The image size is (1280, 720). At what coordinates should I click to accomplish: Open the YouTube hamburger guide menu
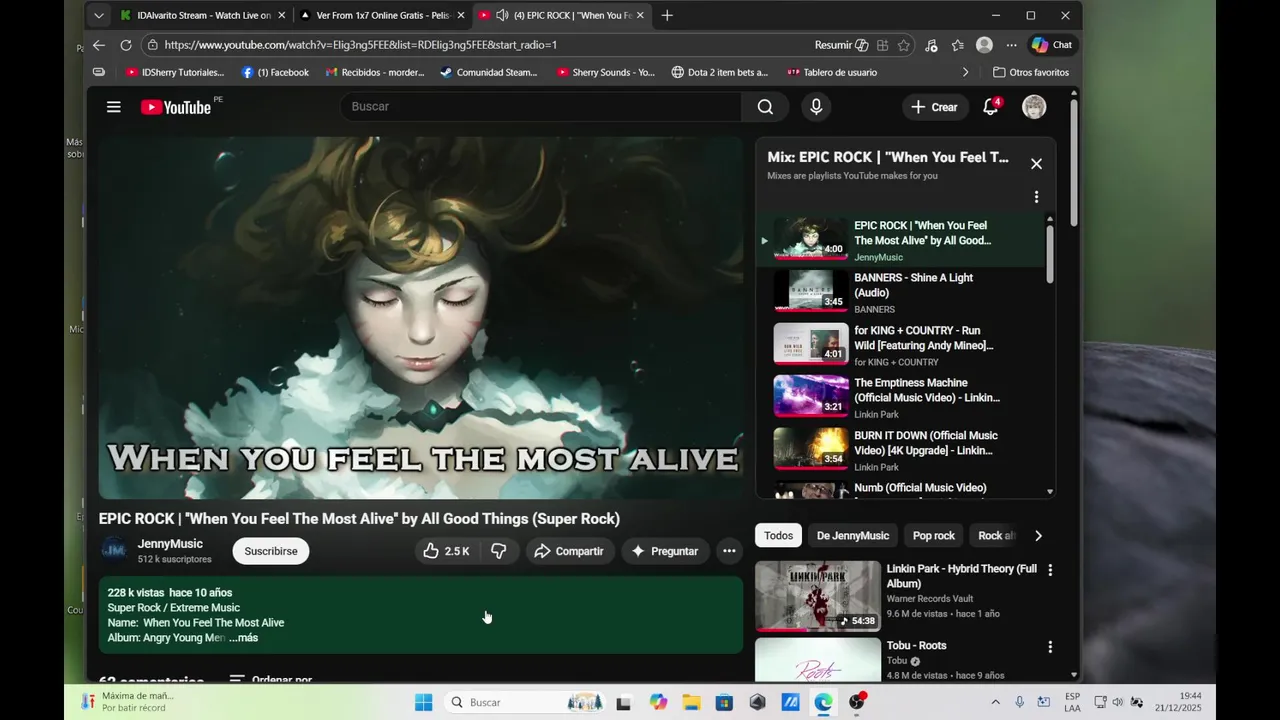click(114, 107)
